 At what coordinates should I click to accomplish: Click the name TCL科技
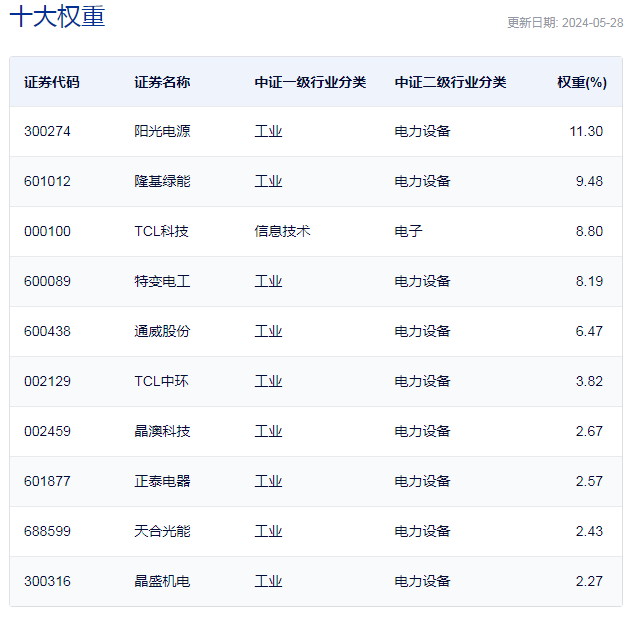[x=162, y=231]
